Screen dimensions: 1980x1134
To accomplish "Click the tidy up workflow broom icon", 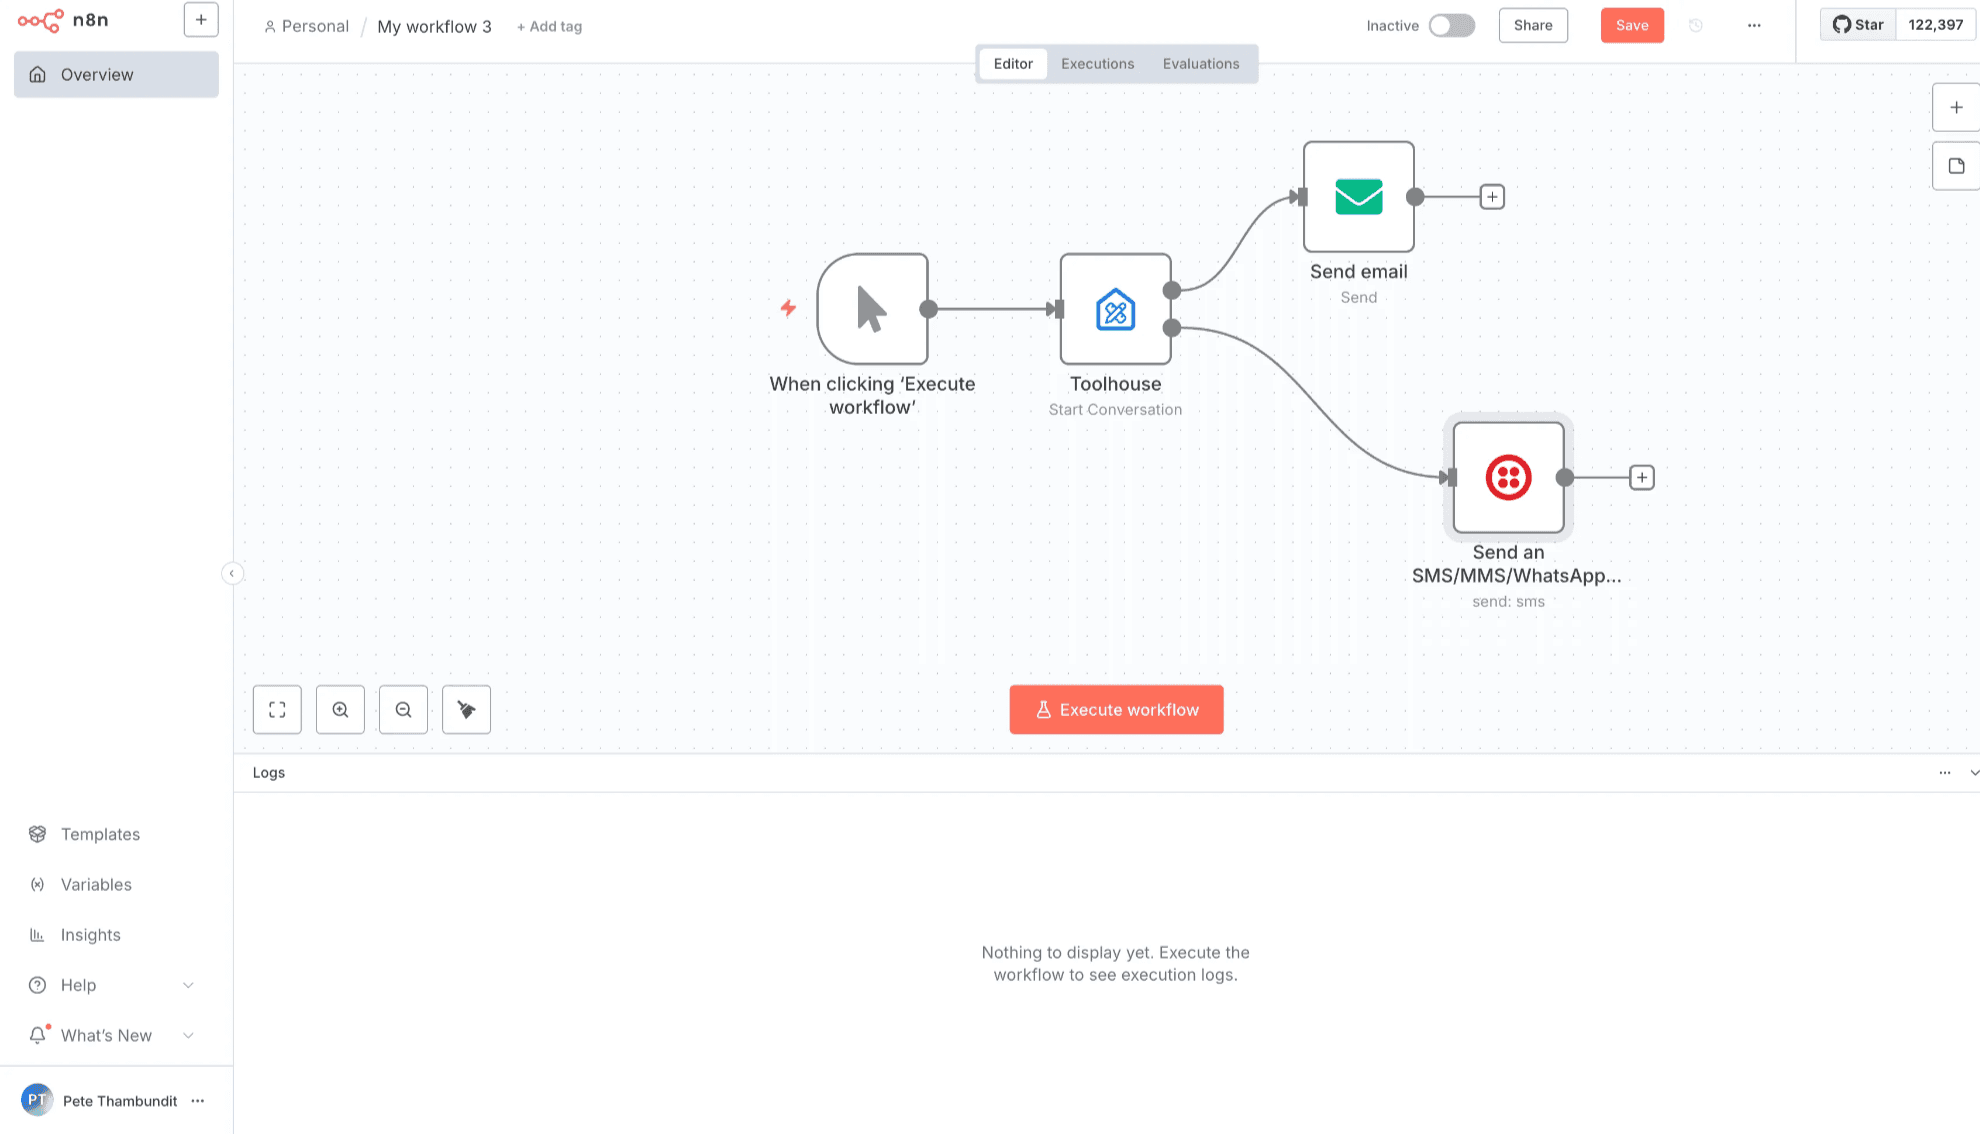I will pyautogui.click(x=466, y=710).
